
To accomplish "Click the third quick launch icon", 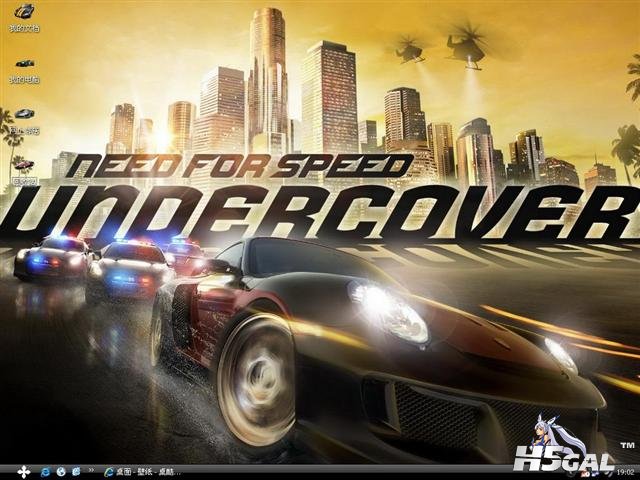I will click(x=76, y=472).
